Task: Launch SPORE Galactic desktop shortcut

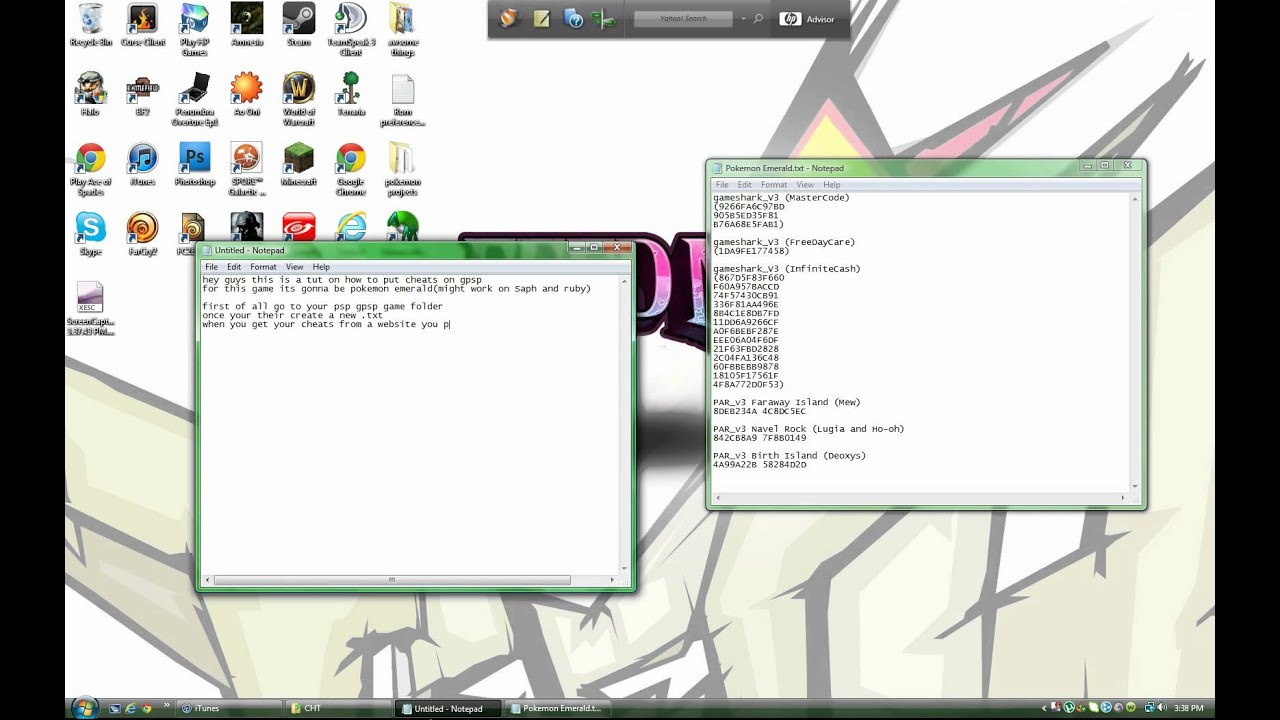Action: [247, 169]
